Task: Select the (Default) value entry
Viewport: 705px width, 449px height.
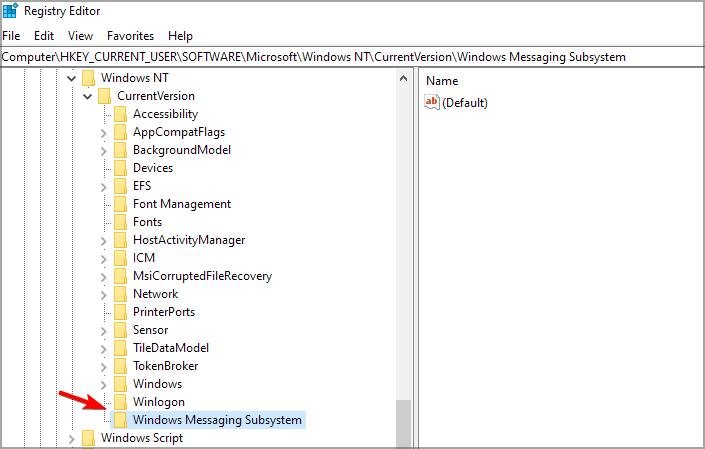Action: coord(465,103)
